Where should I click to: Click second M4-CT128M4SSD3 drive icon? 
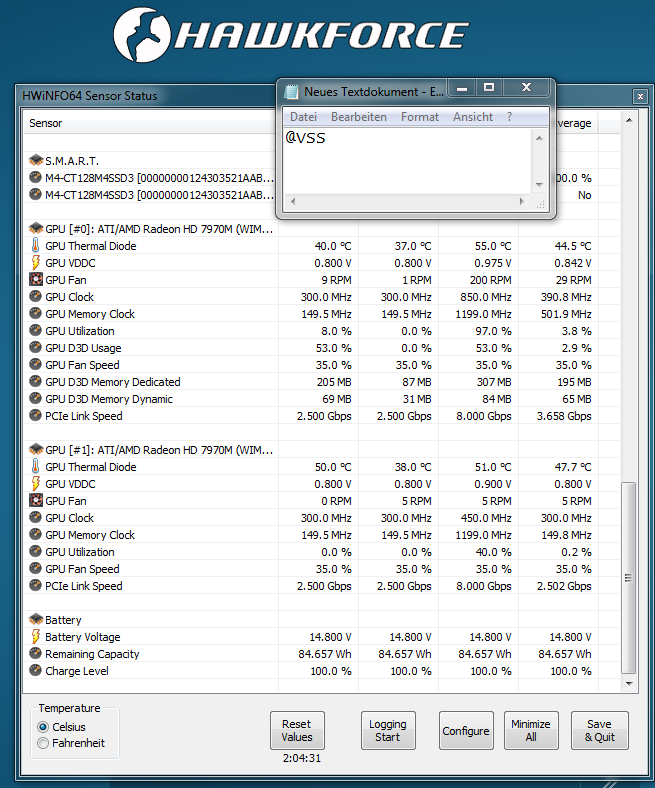pyautogui.click(x=35, y=194)
